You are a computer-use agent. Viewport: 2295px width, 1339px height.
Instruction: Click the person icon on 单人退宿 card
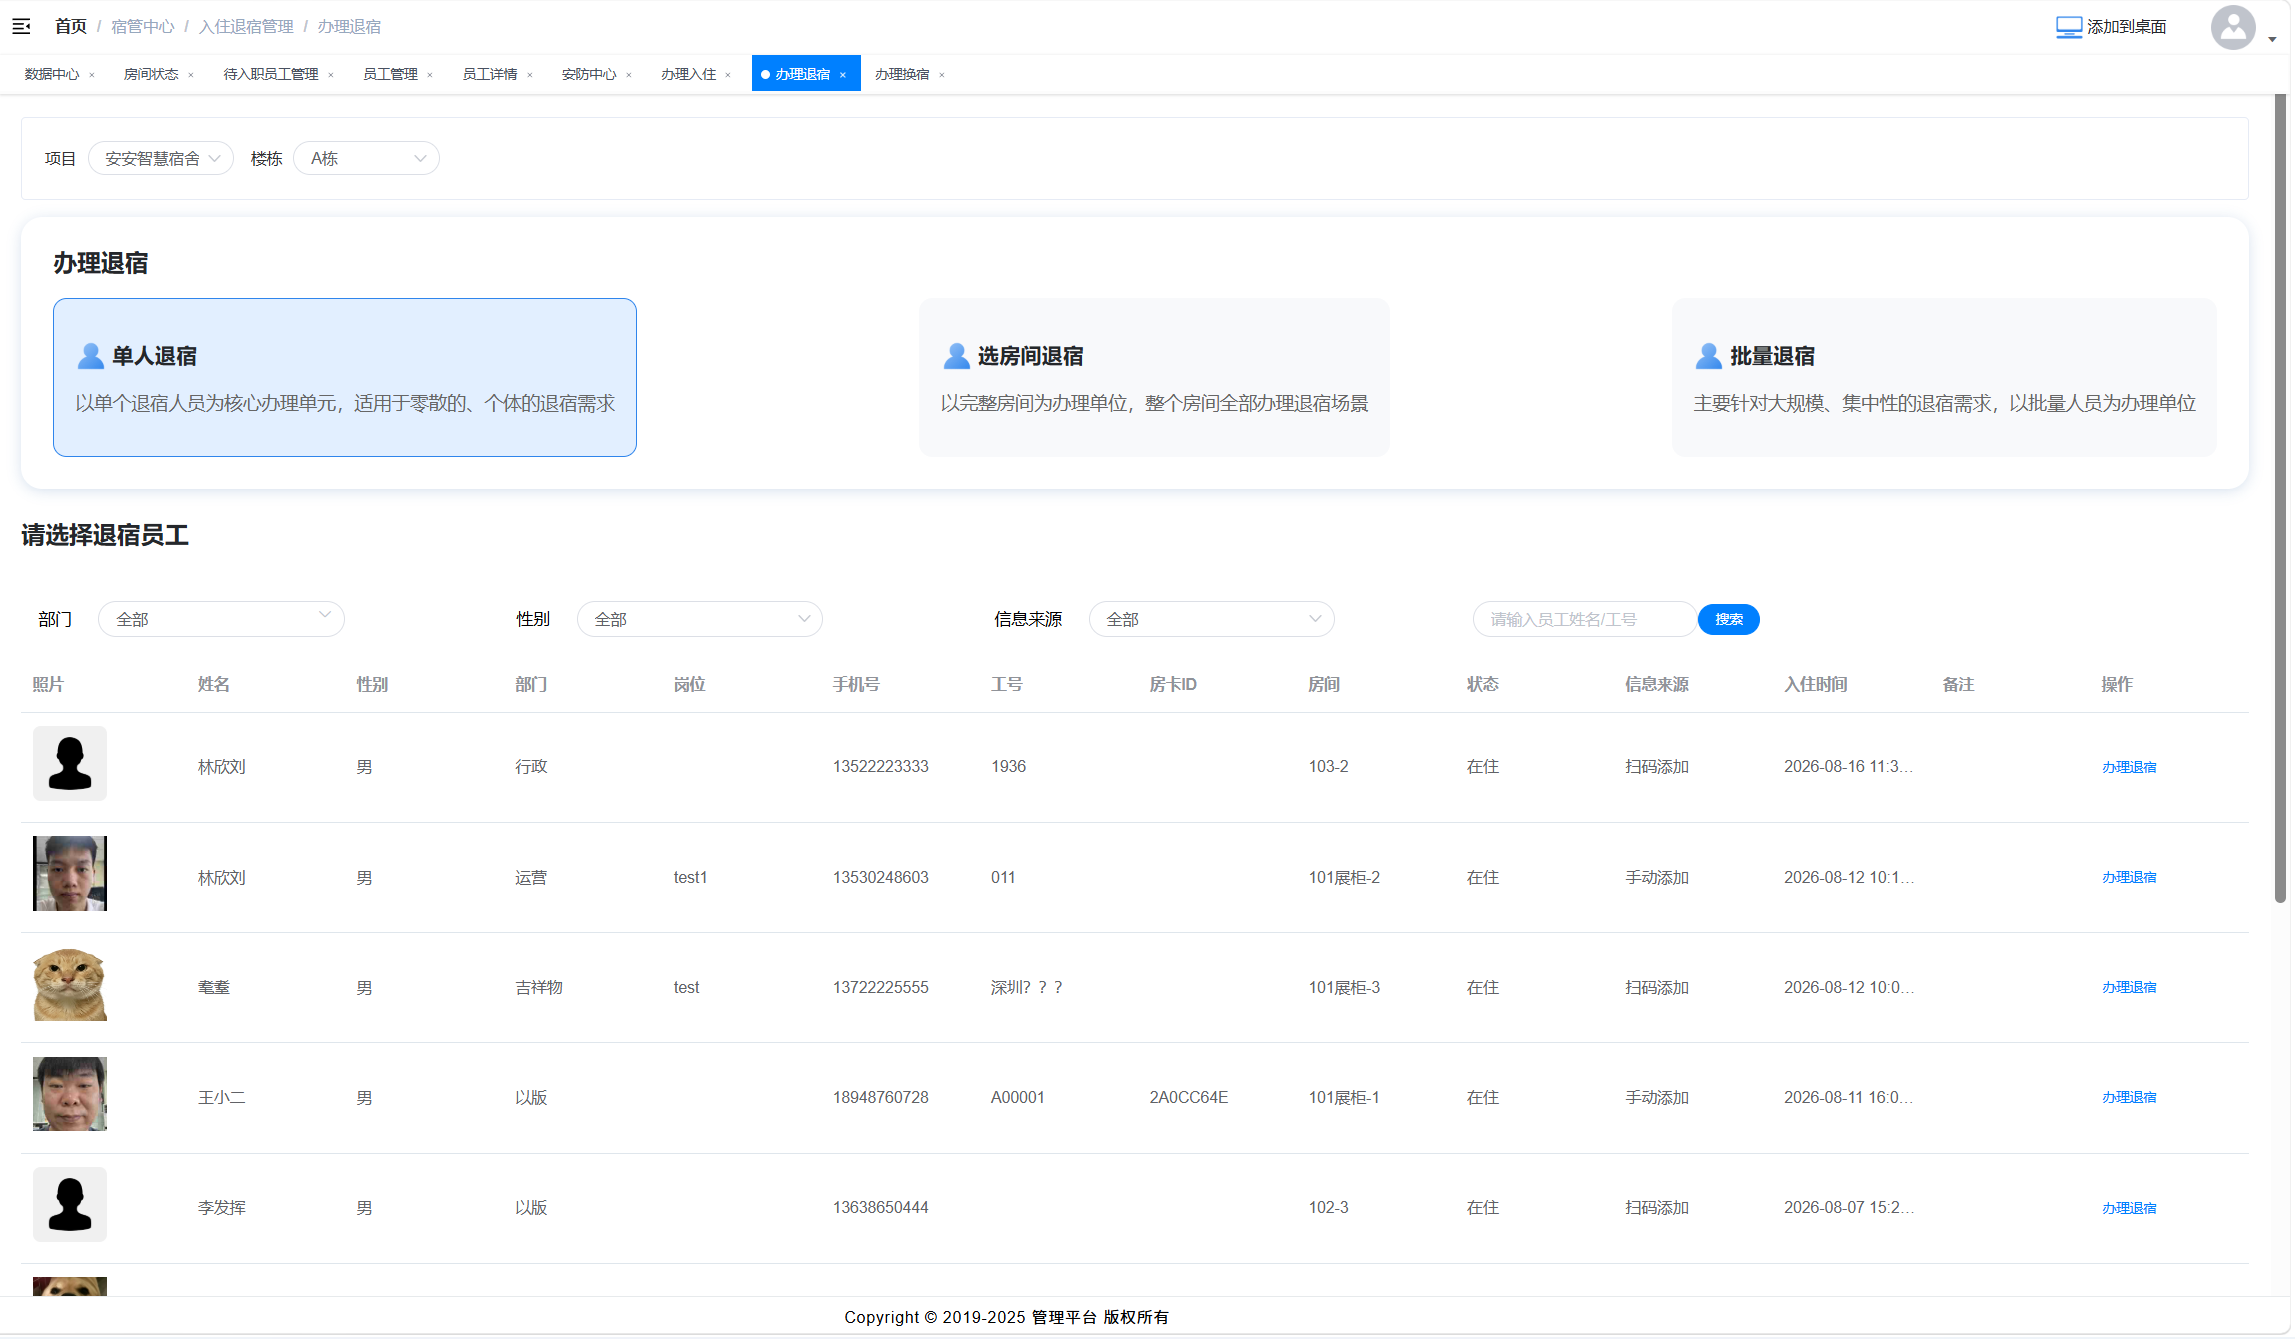91,356
